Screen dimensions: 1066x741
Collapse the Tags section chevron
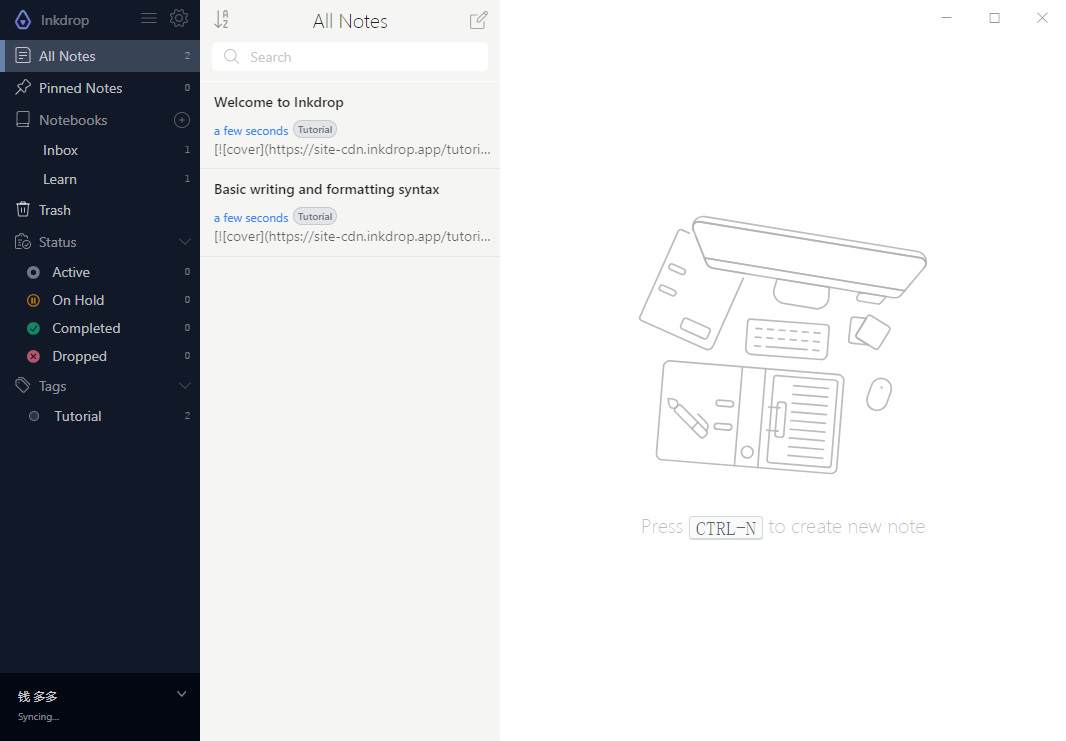184,385
